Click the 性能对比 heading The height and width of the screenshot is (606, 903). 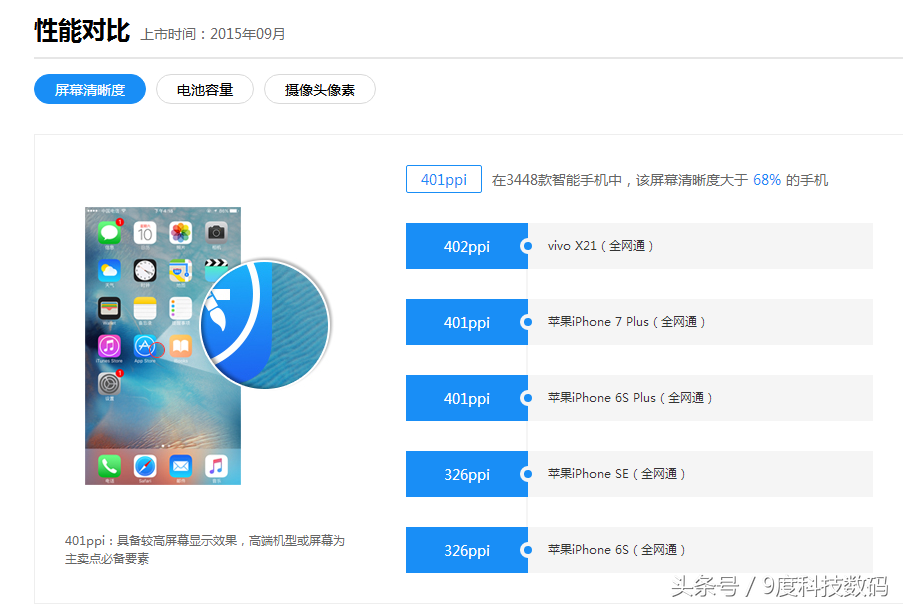click(x=82, y=30)
